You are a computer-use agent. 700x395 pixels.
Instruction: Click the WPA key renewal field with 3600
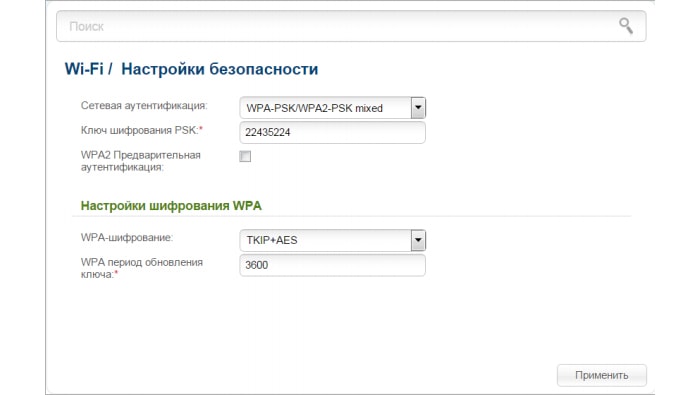tap(332, 265)
